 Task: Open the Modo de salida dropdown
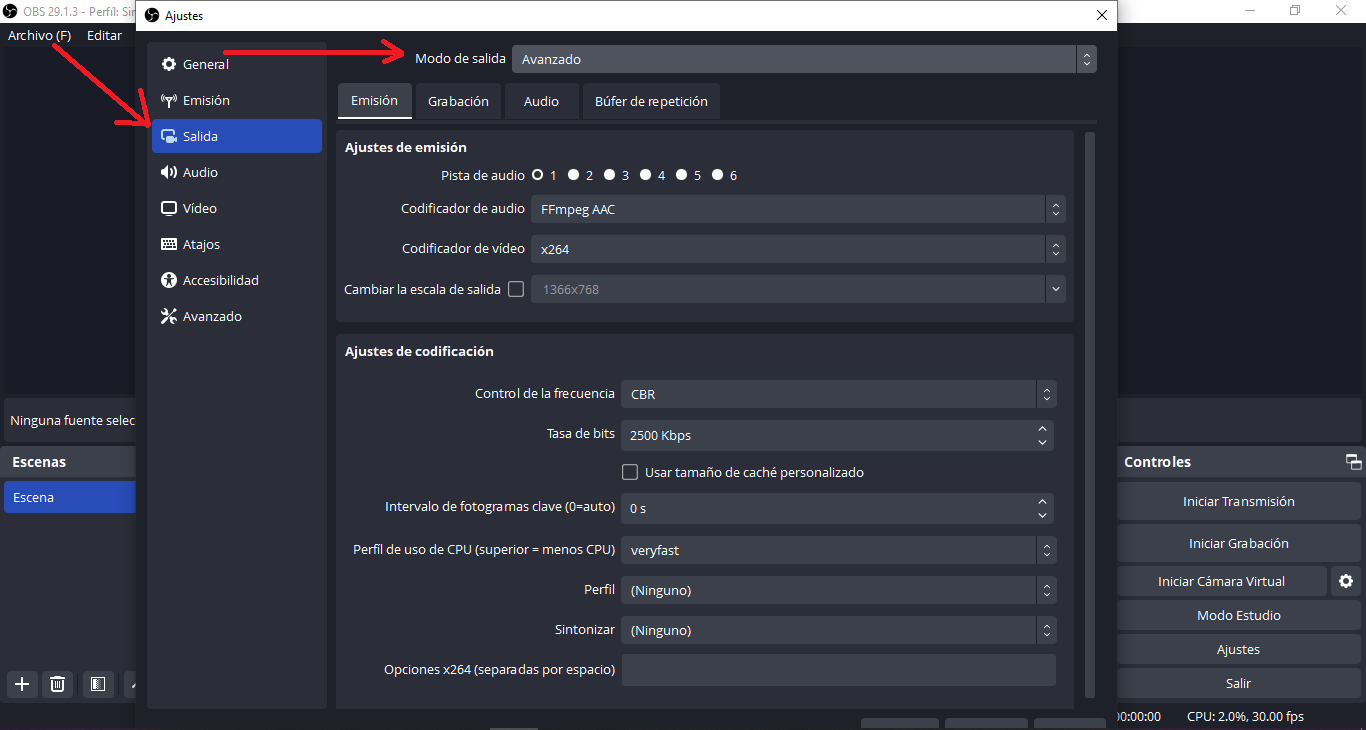pyautogui.click(x=803, y=59)
